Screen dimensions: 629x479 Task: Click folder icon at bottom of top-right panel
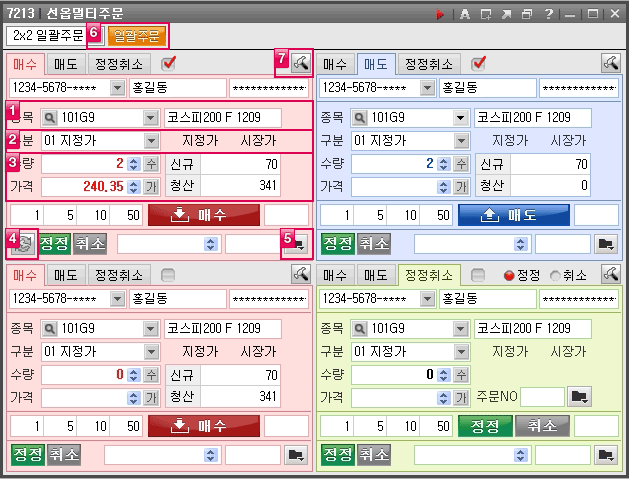click(605, 243)
